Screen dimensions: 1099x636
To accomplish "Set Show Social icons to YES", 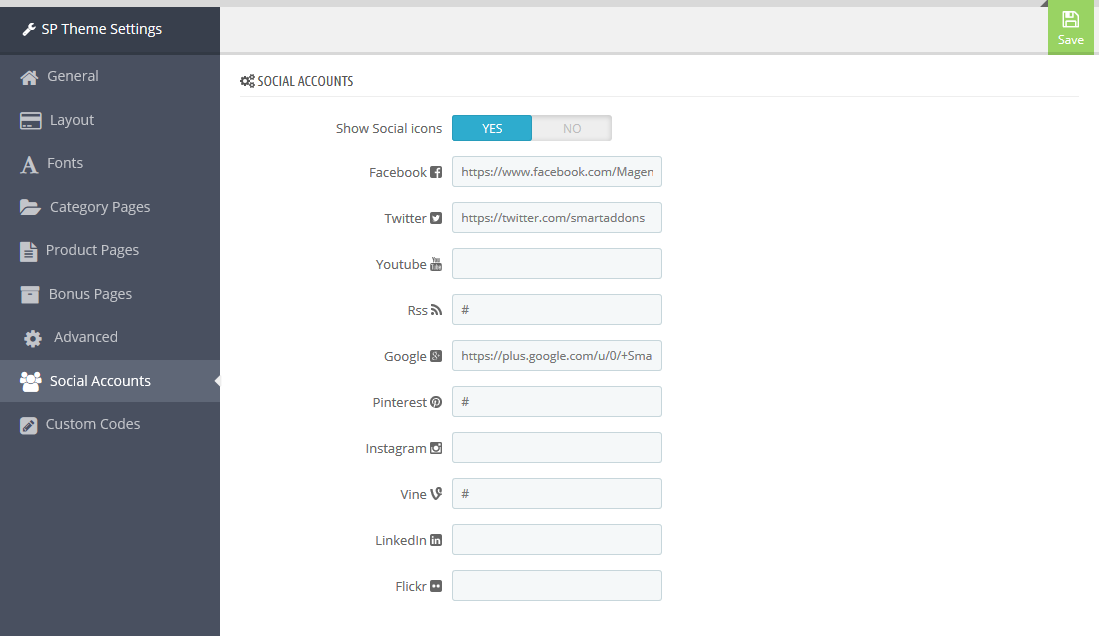I will pos(492,128).
